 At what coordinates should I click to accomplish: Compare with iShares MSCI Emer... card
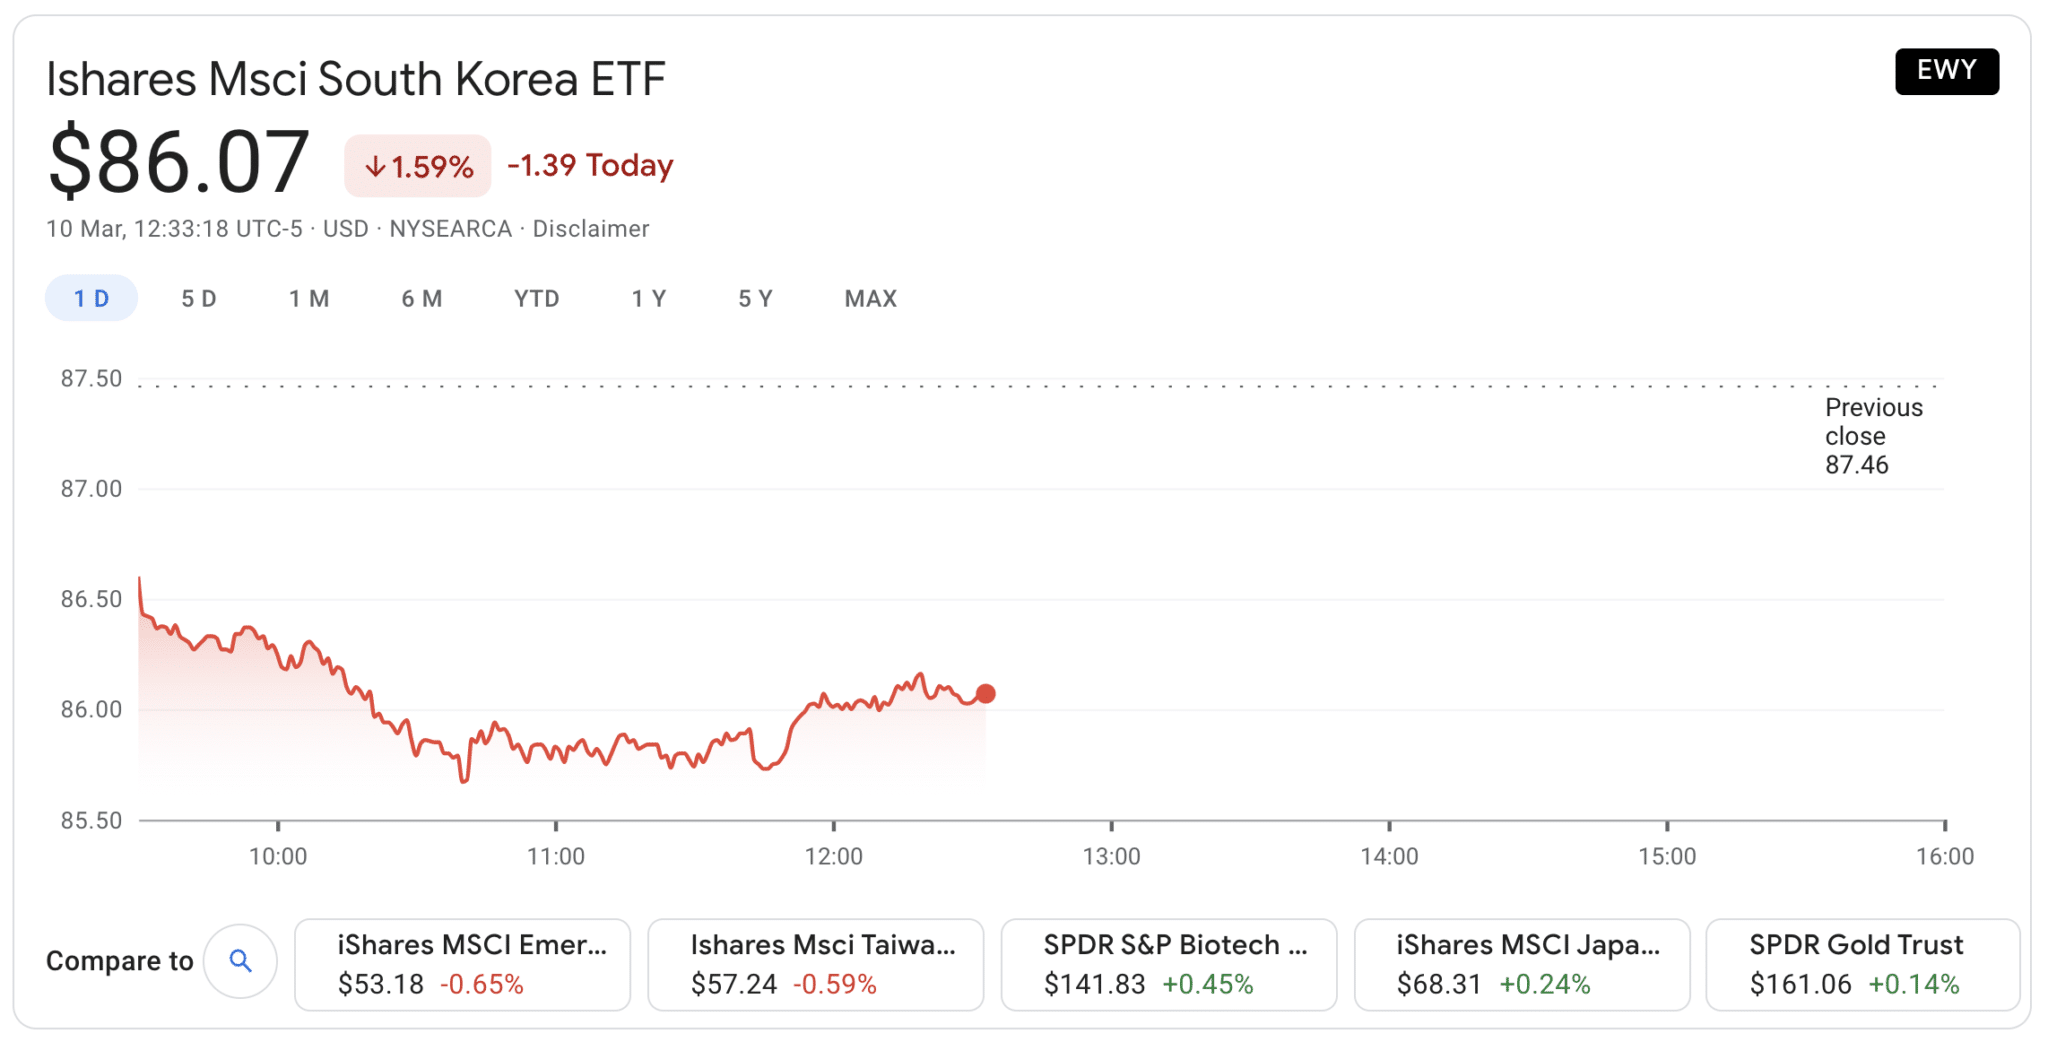[x=462, y=964]
